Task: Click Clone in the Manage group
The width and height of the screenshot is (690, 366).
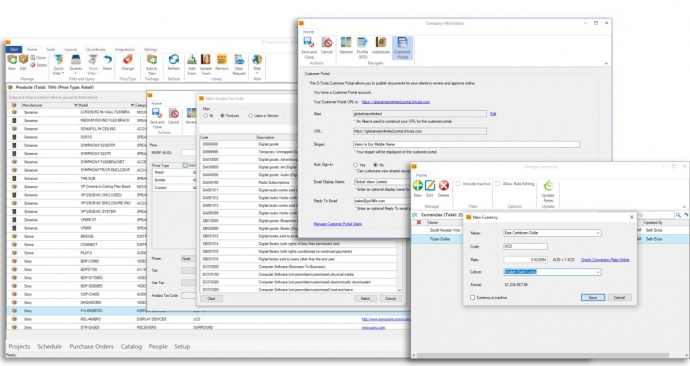Action: [38, 58]
